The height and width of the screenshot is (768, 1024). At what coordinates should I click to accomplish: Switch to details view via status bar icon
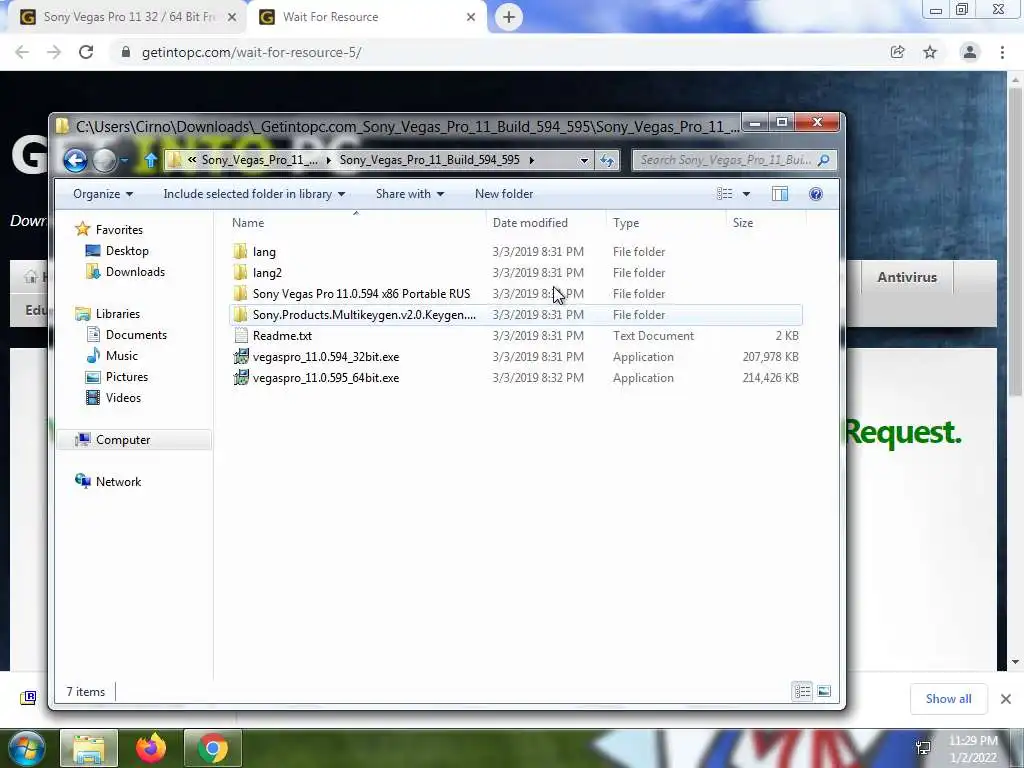pyautogui.click(x=803, y=691)
